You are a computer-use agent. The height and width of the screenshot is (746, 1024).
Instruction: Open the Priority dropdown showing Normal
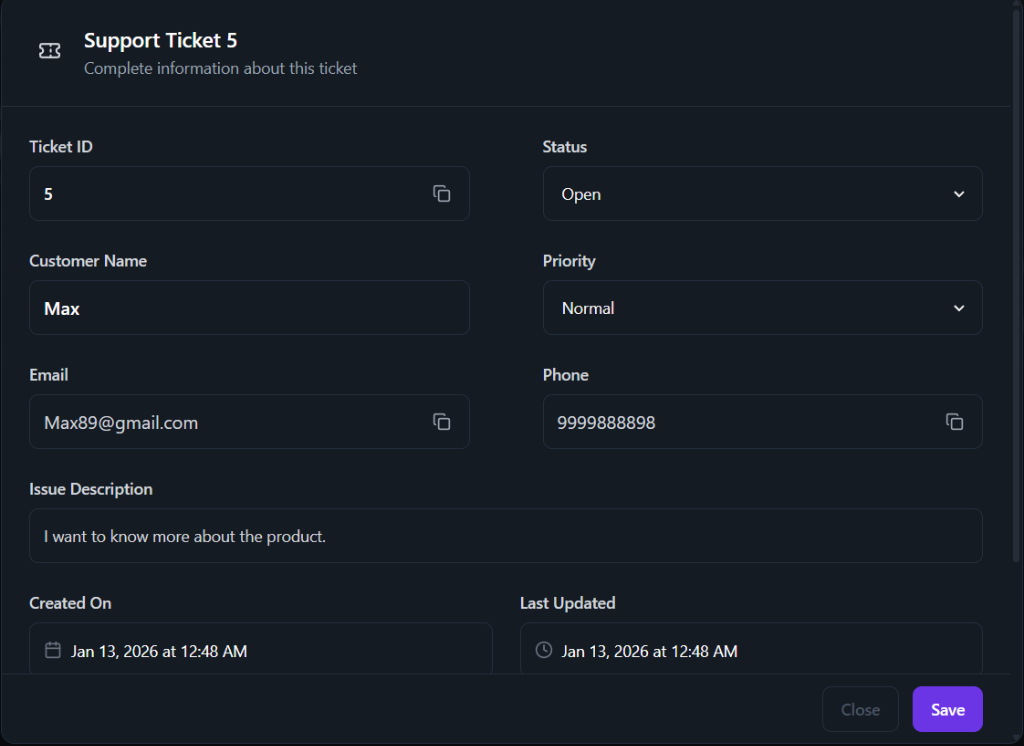[763, 307]
